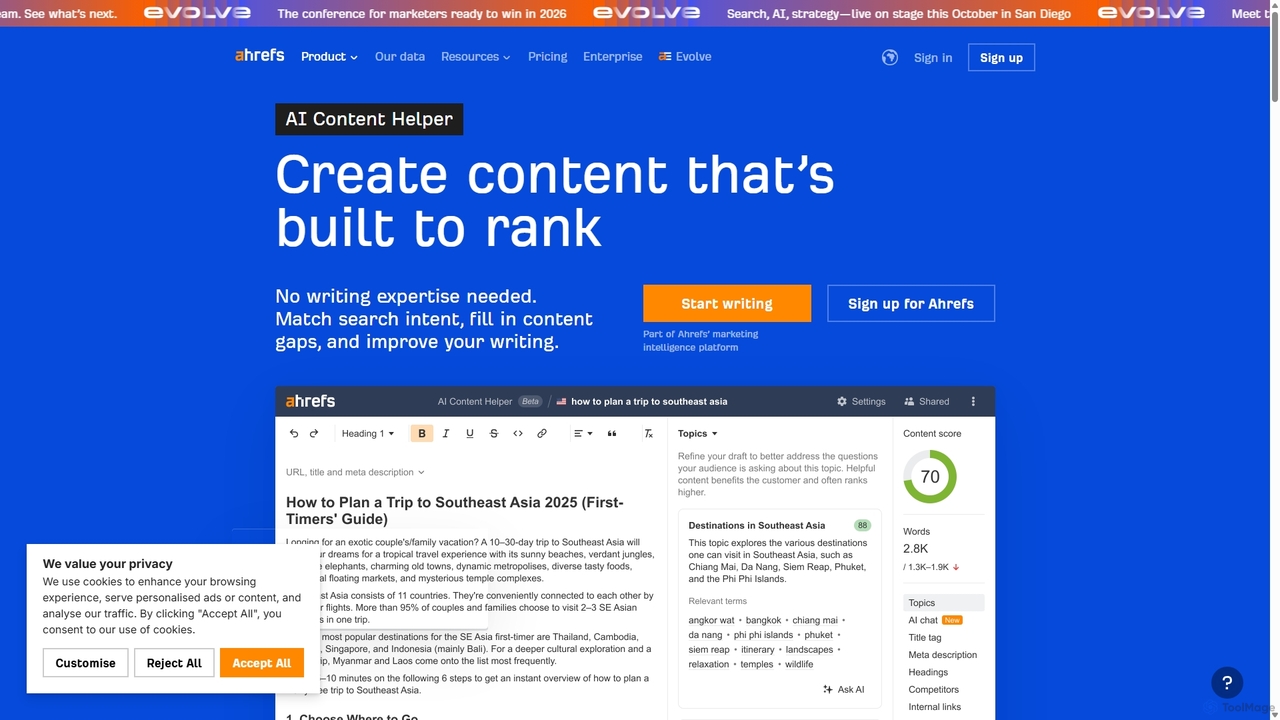Click Customise in the cookie banner
Image resolution: width=1280 pixels, height=720 pixels.
click(x=85, y=663)
